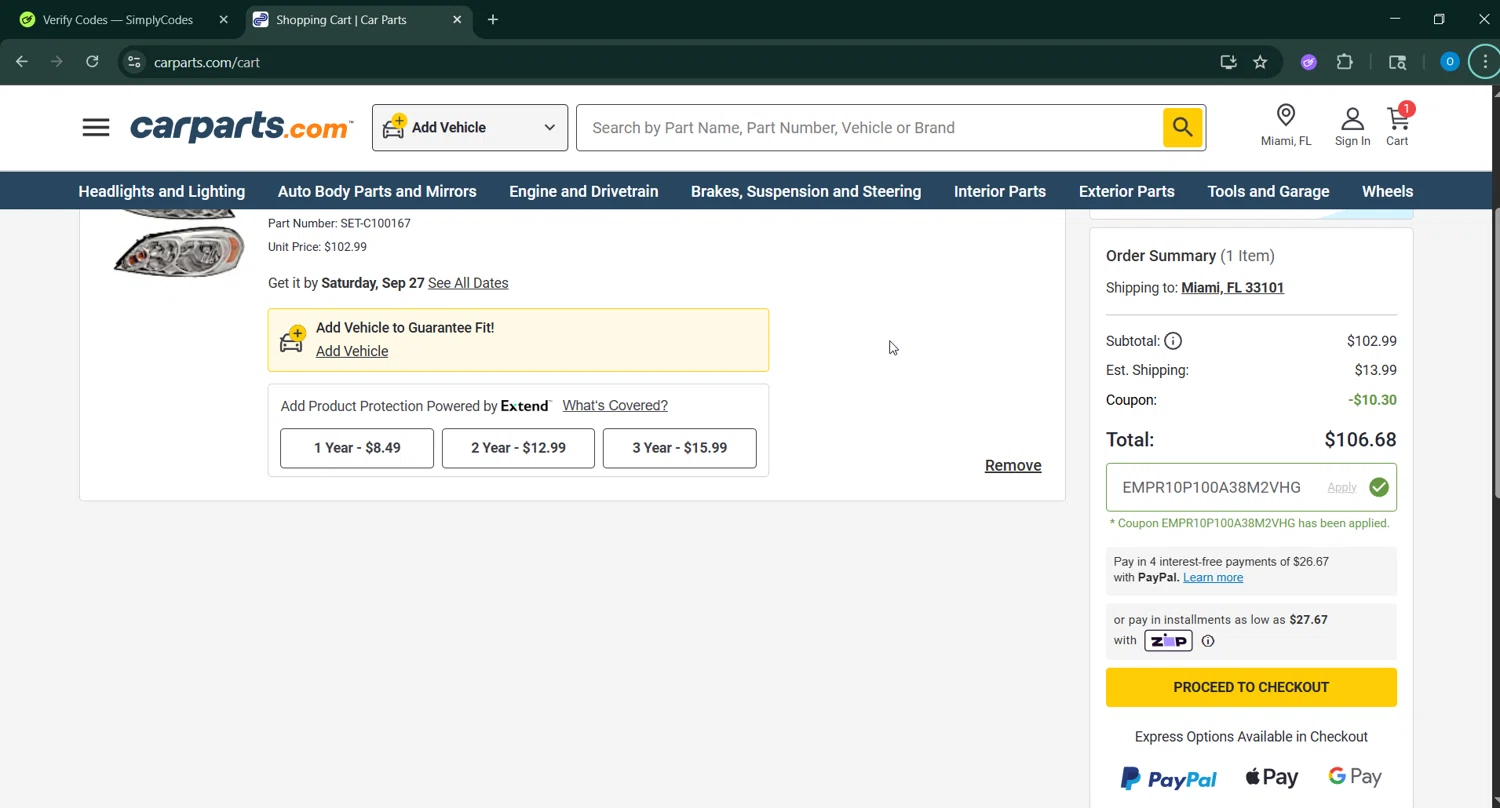Click the browser profile avatar icon

[1450, 62]
